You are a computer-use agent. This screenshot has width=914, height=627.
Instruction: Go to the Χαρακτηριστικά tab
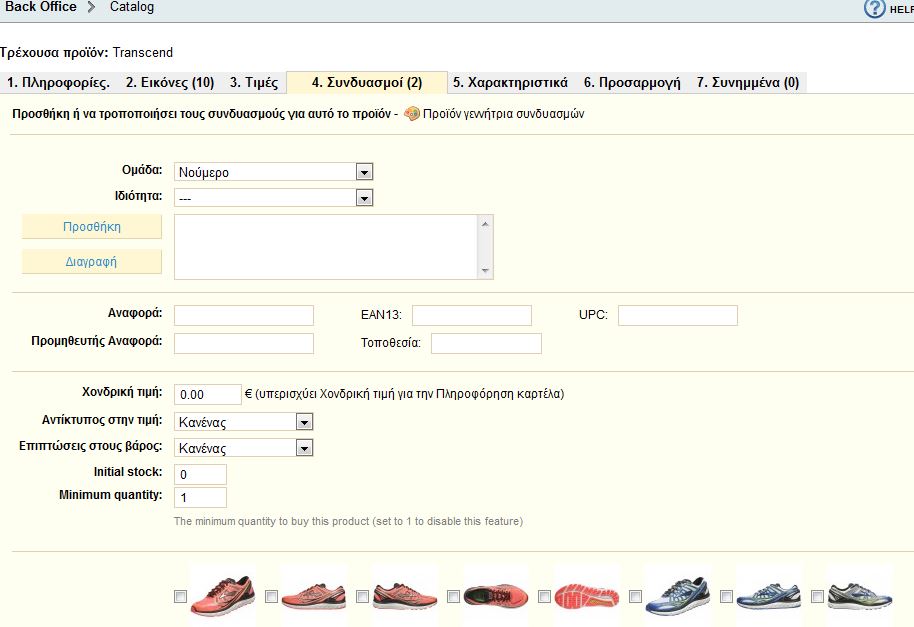point(510,83)
